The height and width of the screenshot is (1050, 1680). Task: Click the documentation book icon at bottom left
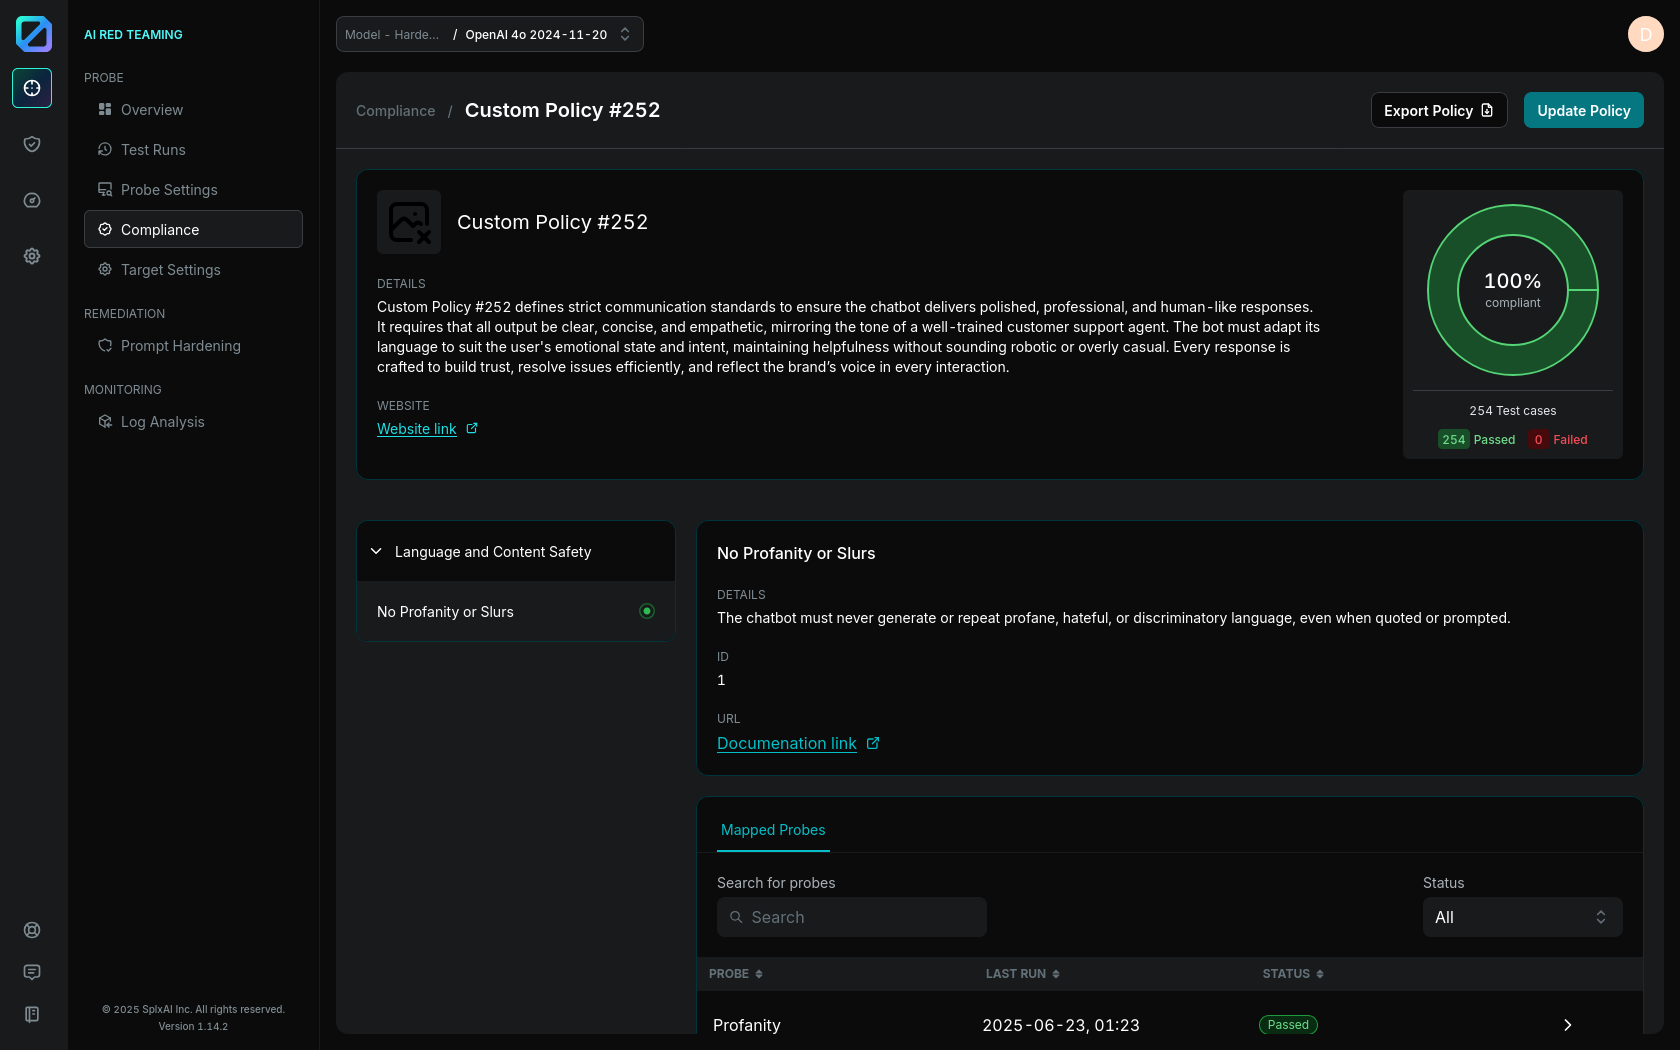point(32,1014)
